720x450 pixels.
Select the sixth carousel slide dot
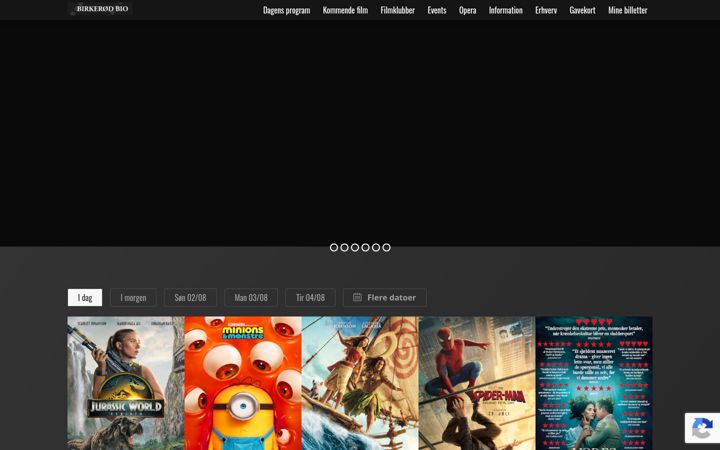[387, 248]
